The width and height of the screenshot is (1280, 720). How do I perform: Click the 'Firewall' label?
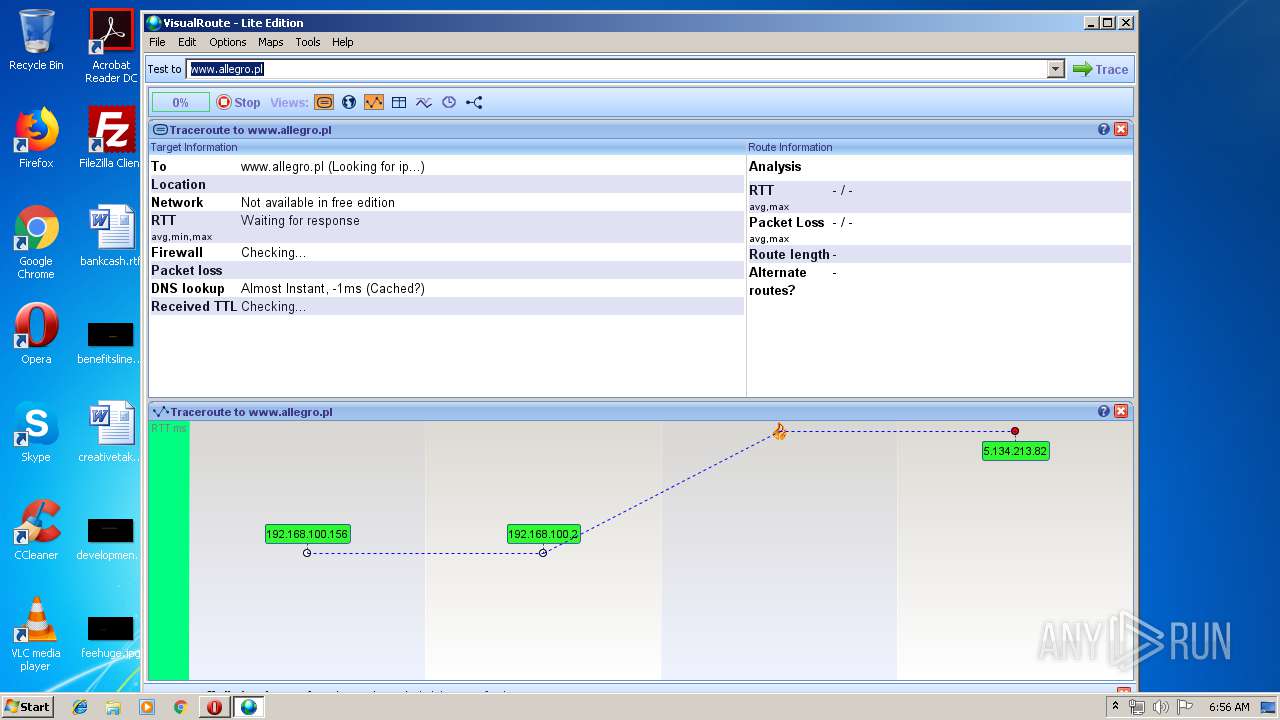pyautogui.click(x=177, y=252)
